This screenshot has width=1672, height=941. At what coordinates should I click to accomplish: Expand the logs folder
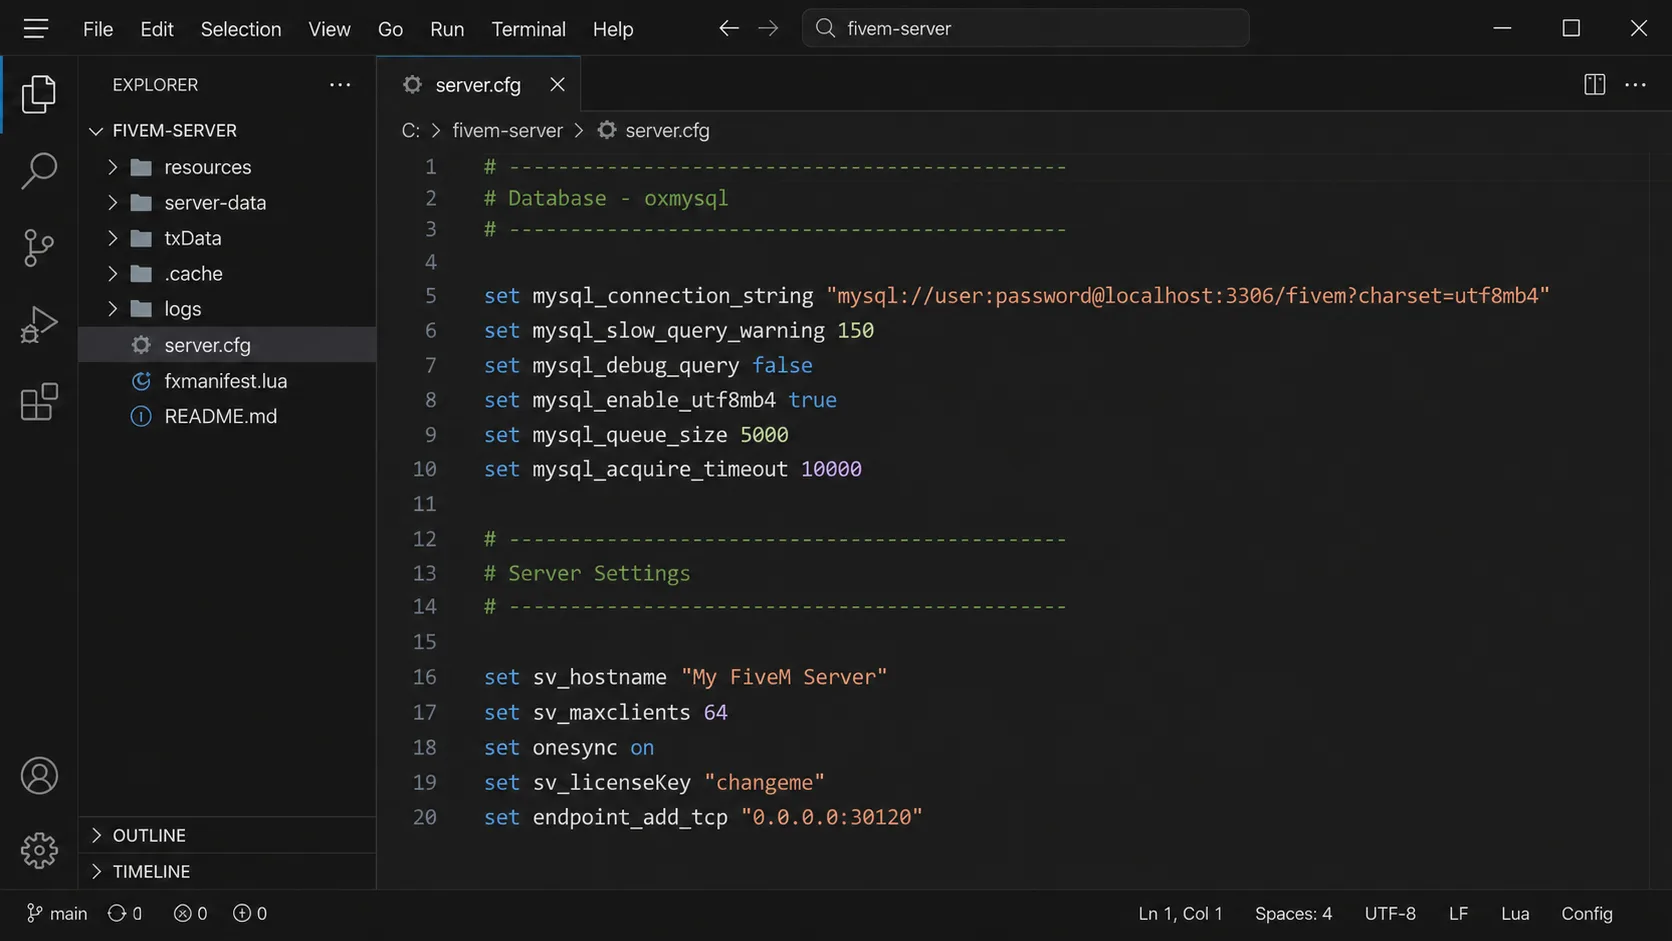coord(113,309)
